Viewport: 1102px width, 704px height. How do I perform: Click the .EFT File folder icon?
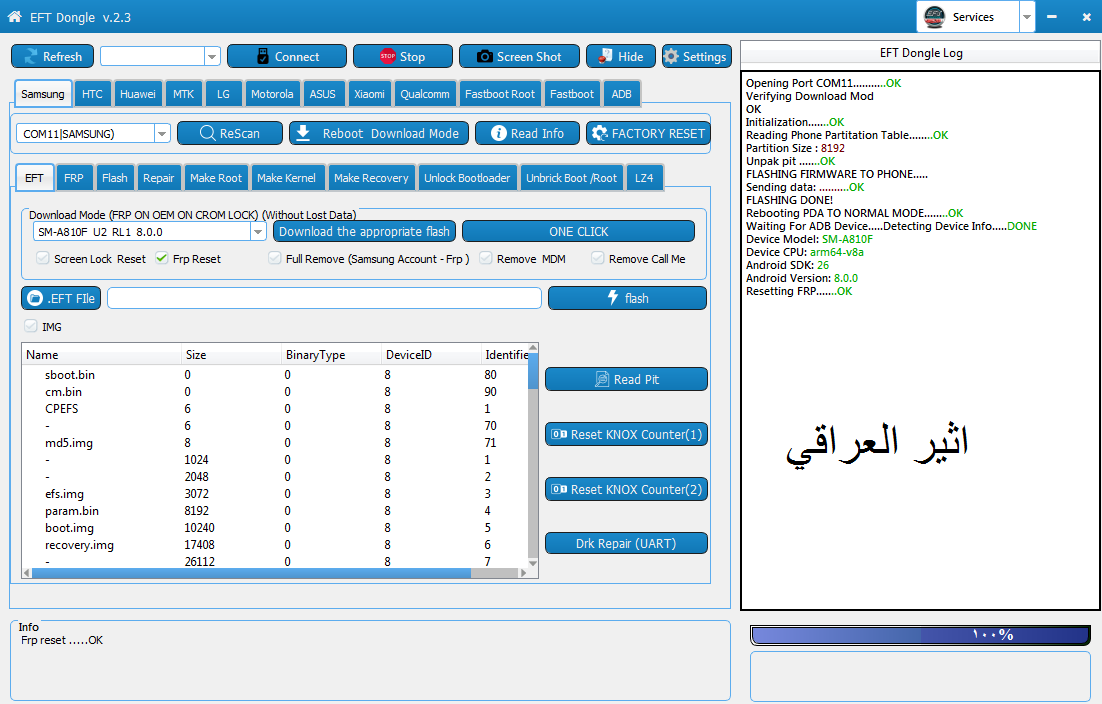pyautogui.click(x=34, y=298)
